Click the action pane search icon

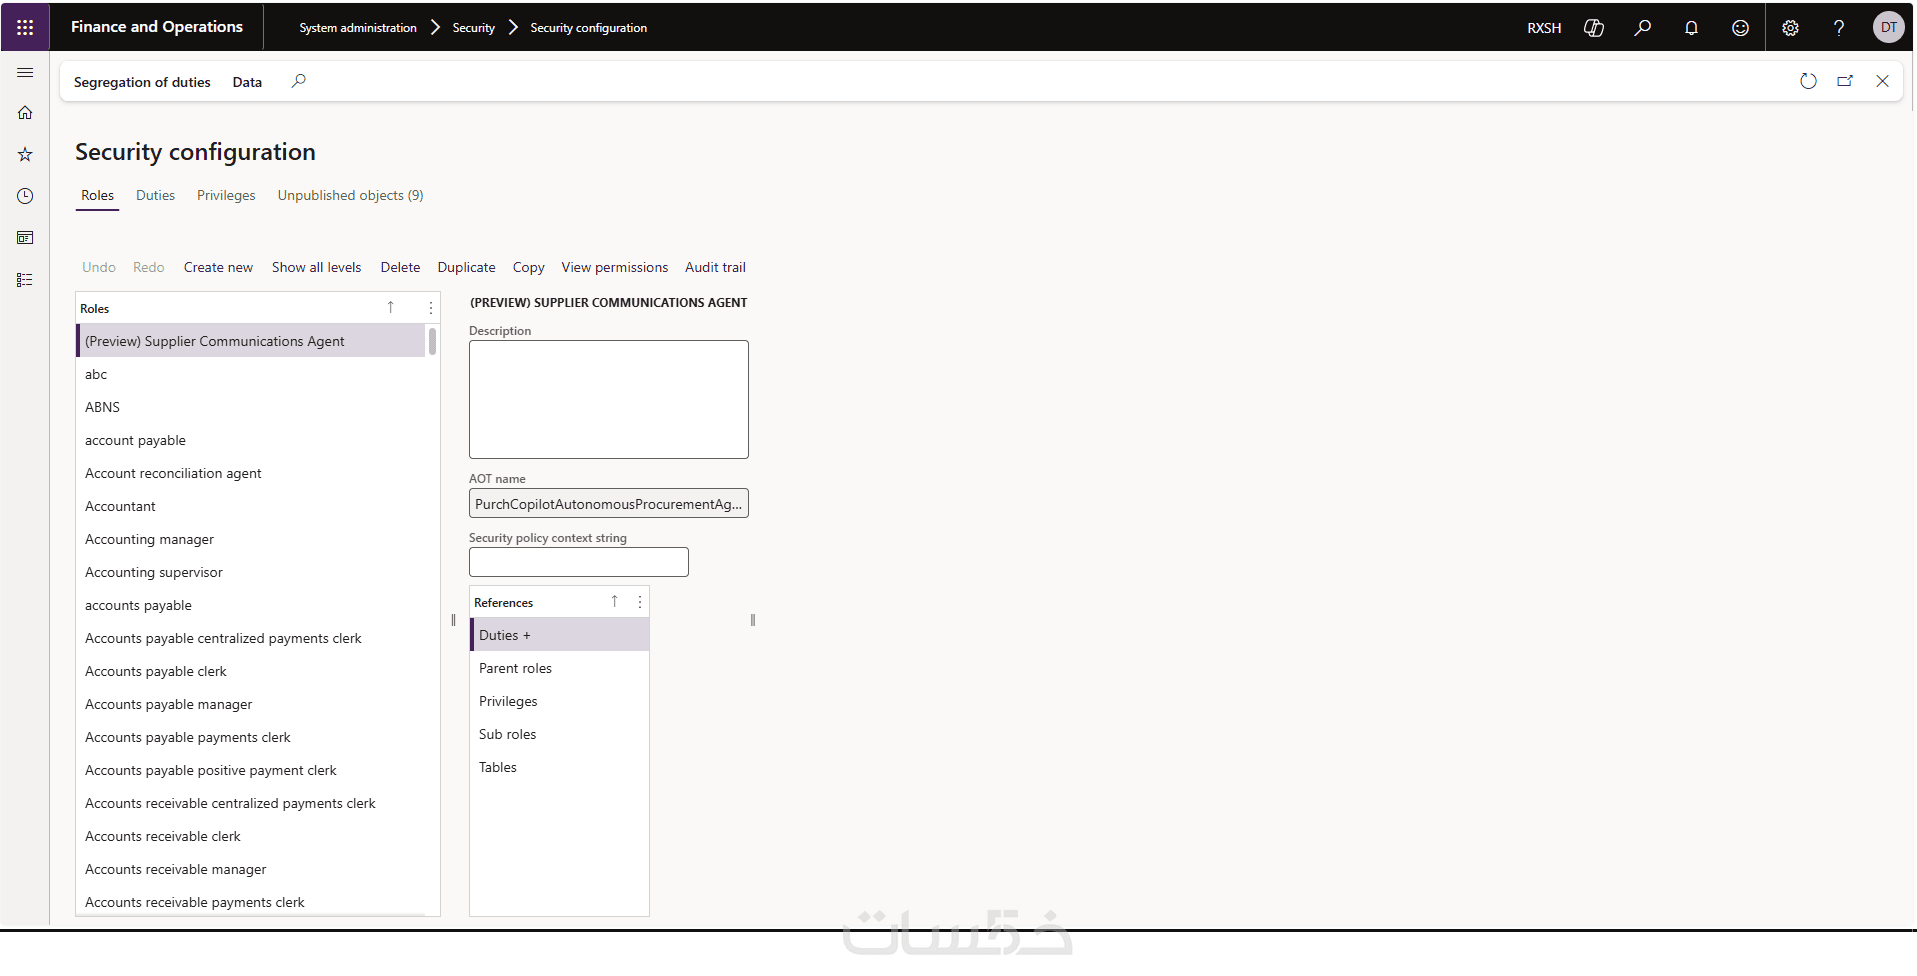pos(298,81)
